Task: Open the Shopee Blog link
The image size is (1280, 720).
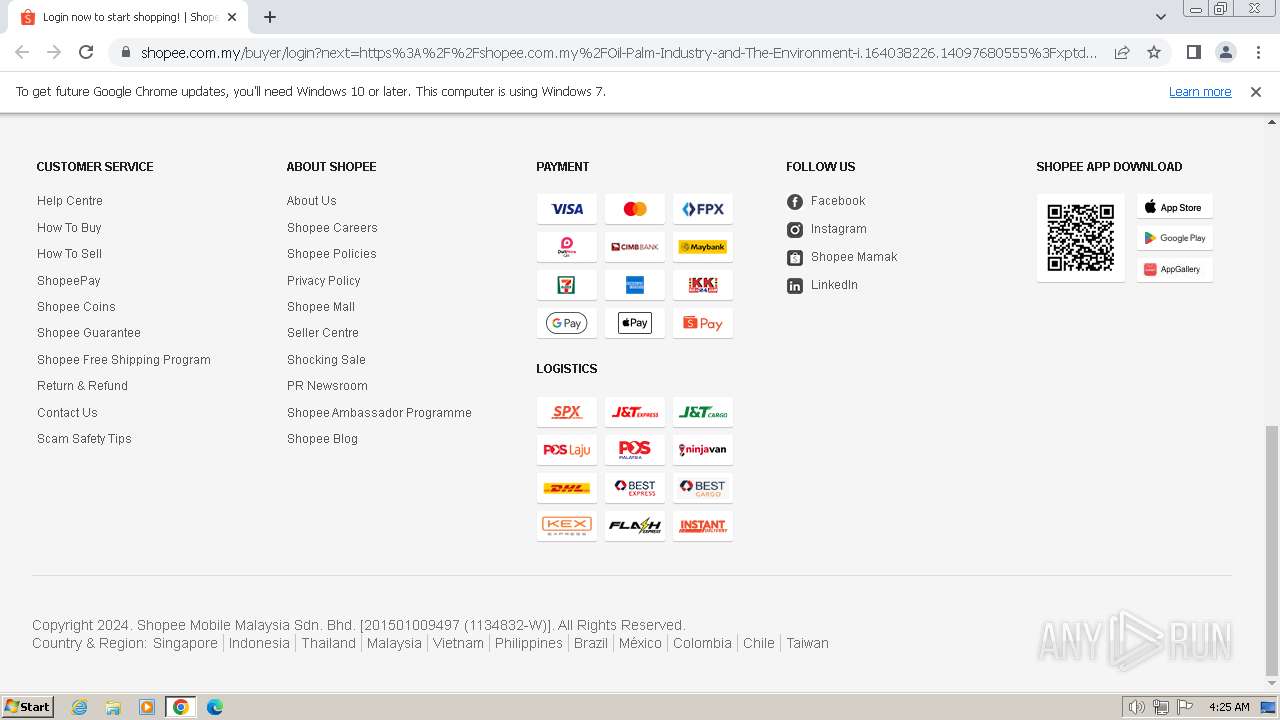Action: click(322, 439)
